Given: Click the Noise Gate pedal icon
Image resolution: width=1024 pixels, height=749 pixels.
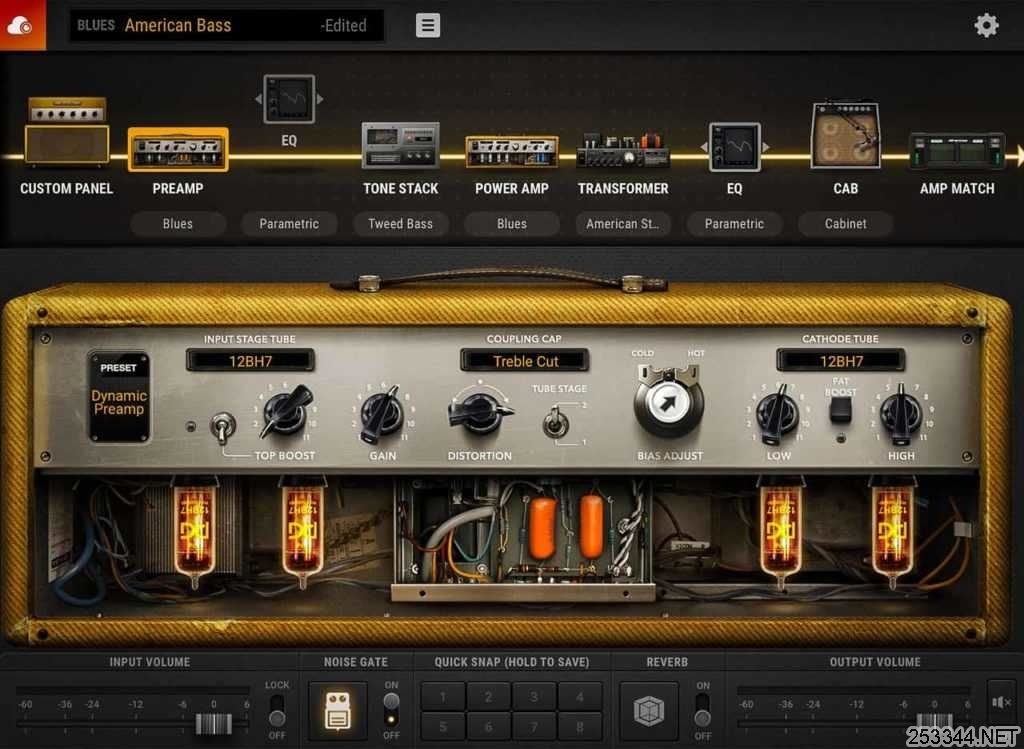Looking at the screenshot, I should [338, 711].
